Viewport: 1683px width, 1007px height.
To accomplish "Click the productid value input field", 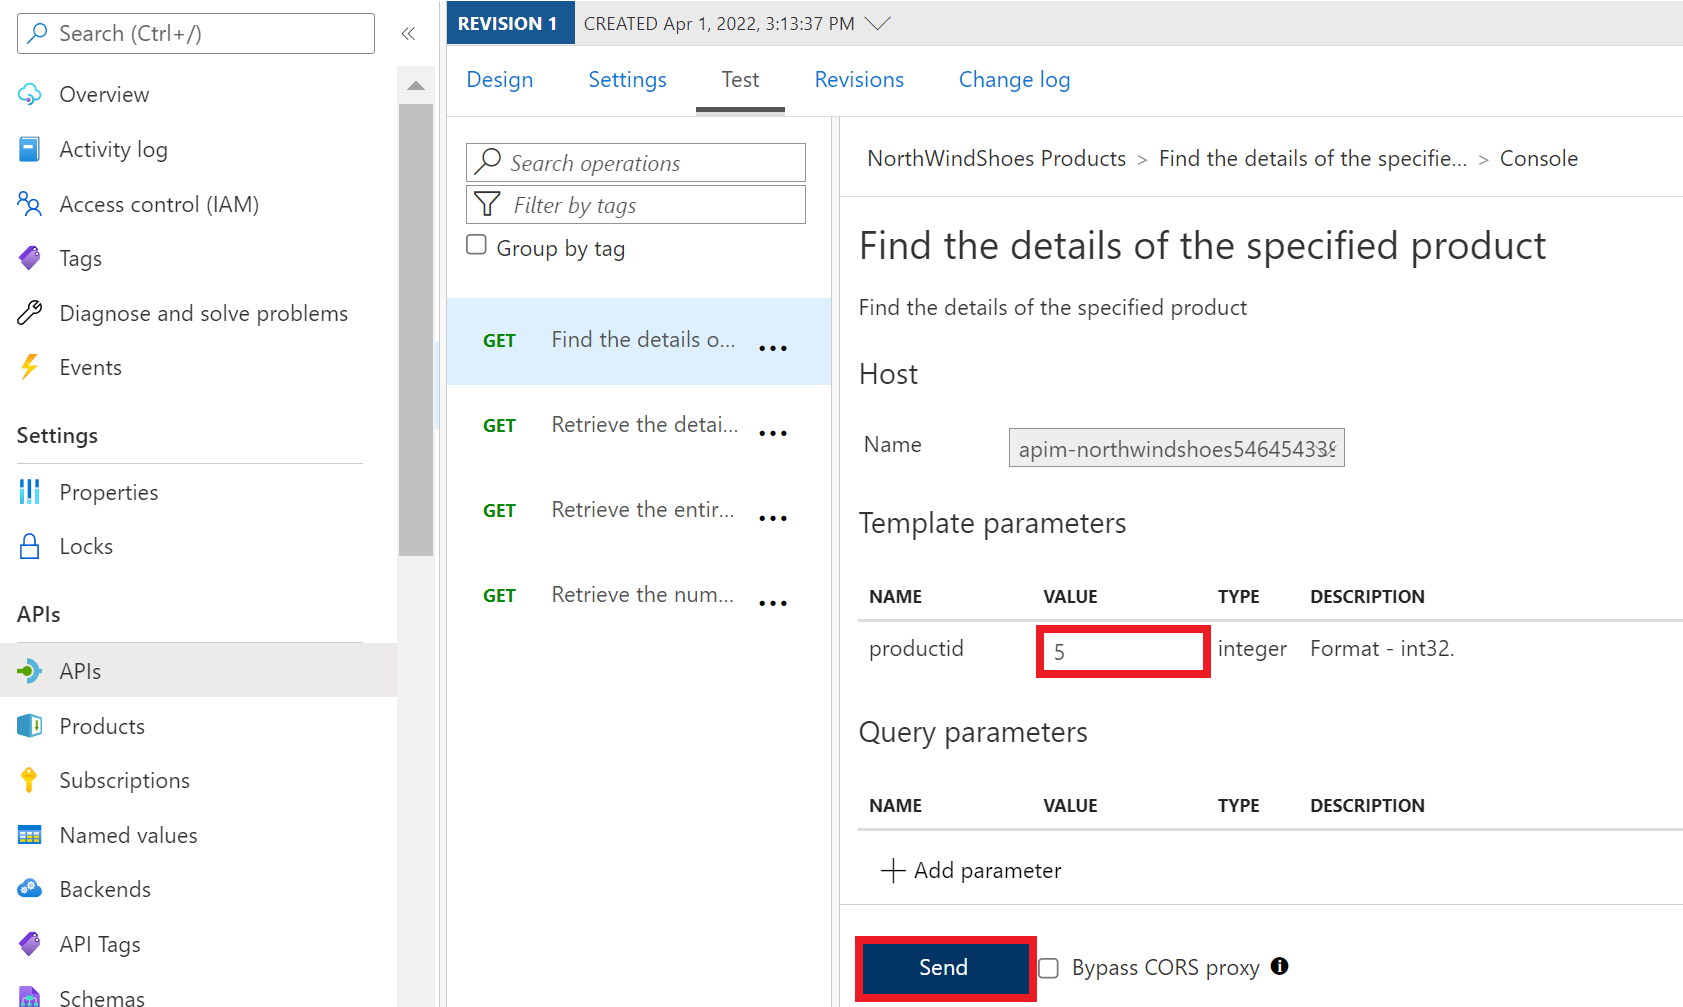I will click(x=1122, y=652).
